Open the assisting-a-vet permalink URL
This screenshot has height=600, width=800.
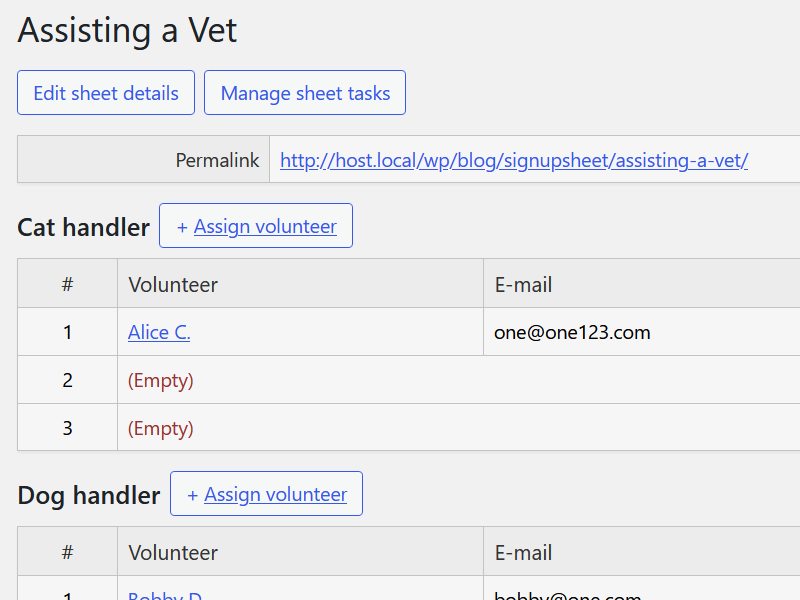tap(514, 160)
